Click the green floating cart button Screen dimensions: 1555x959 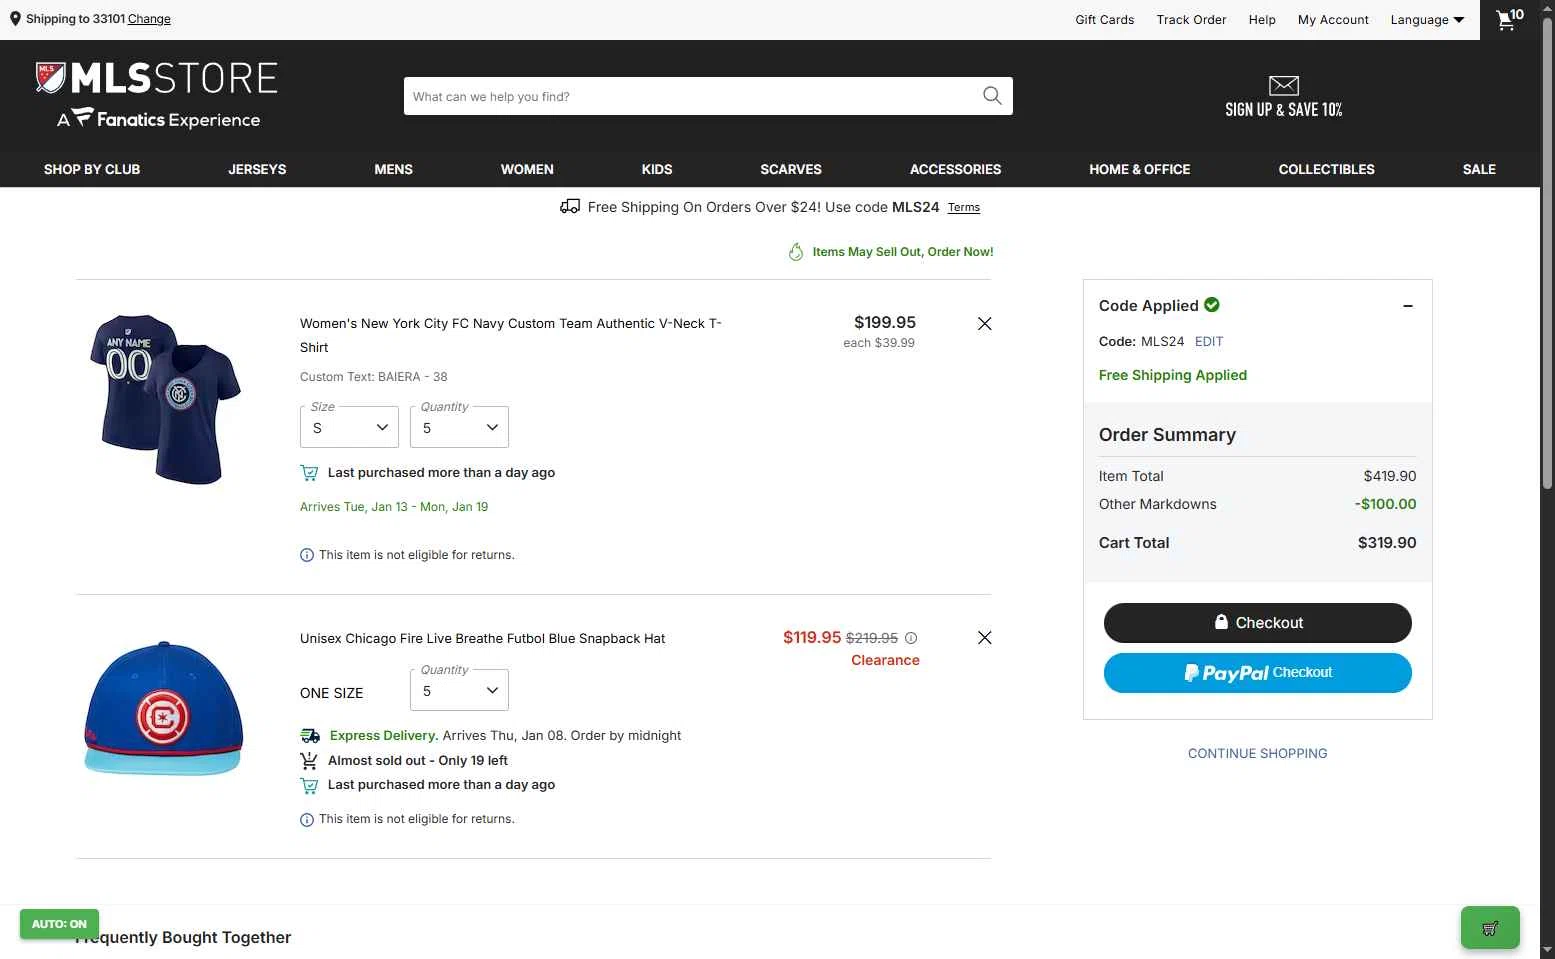tap(1490, 927)
